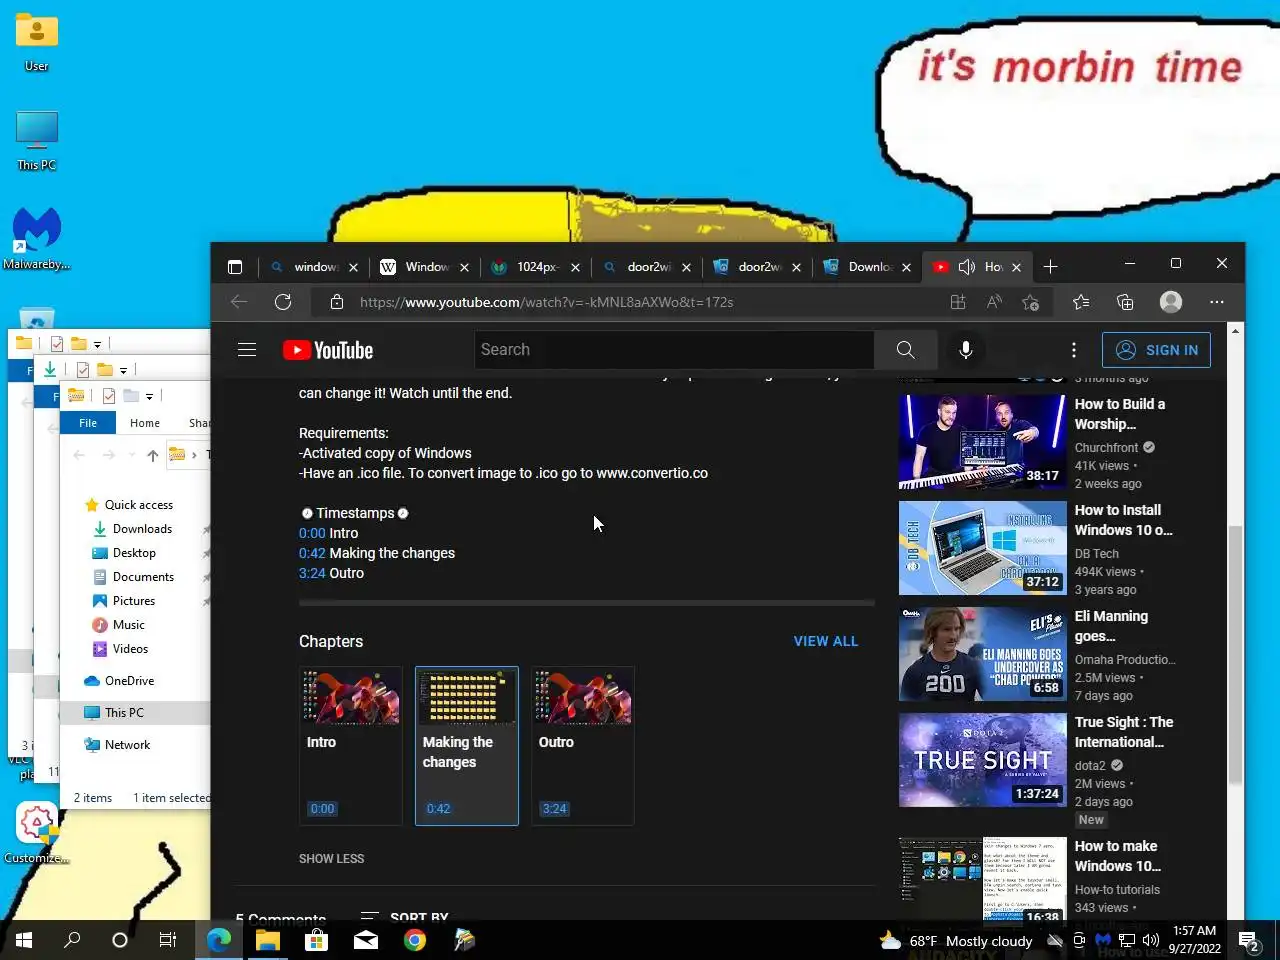Jump to the 0:00 Intro timestamp link
This screenshot has height=960, width=1280.
[312, 533]
